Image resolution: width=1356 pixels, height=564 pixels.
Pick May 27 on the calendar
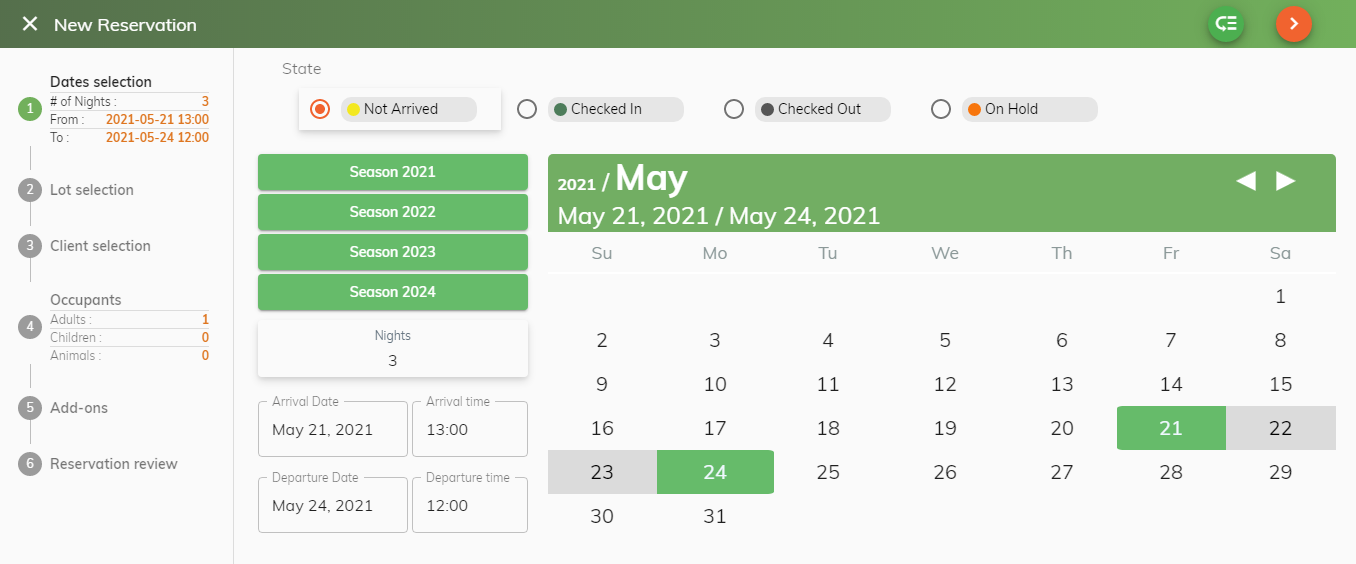[x=1062, y=472]
